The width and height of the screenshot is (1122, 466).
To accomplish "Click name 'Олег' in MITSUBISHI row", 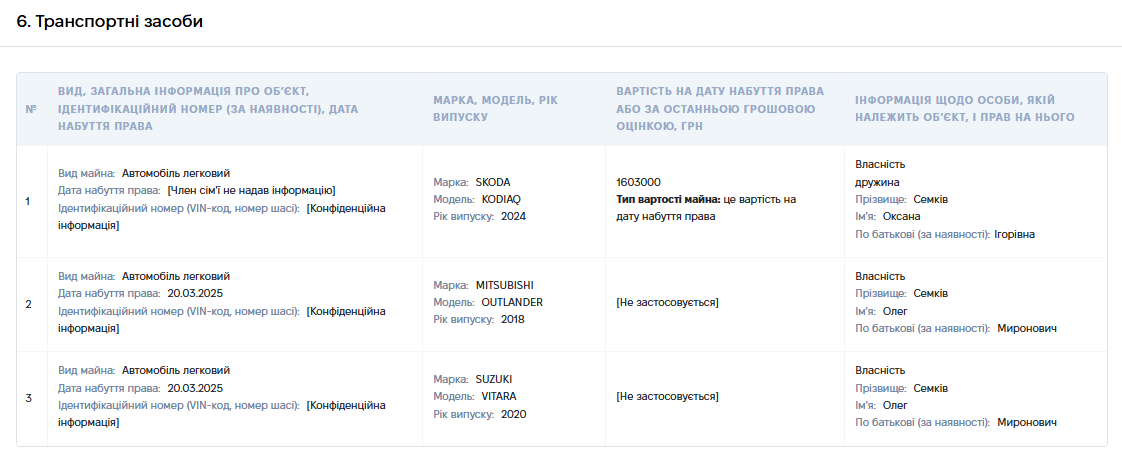I will pyautogui.click(x=895, y=311).
